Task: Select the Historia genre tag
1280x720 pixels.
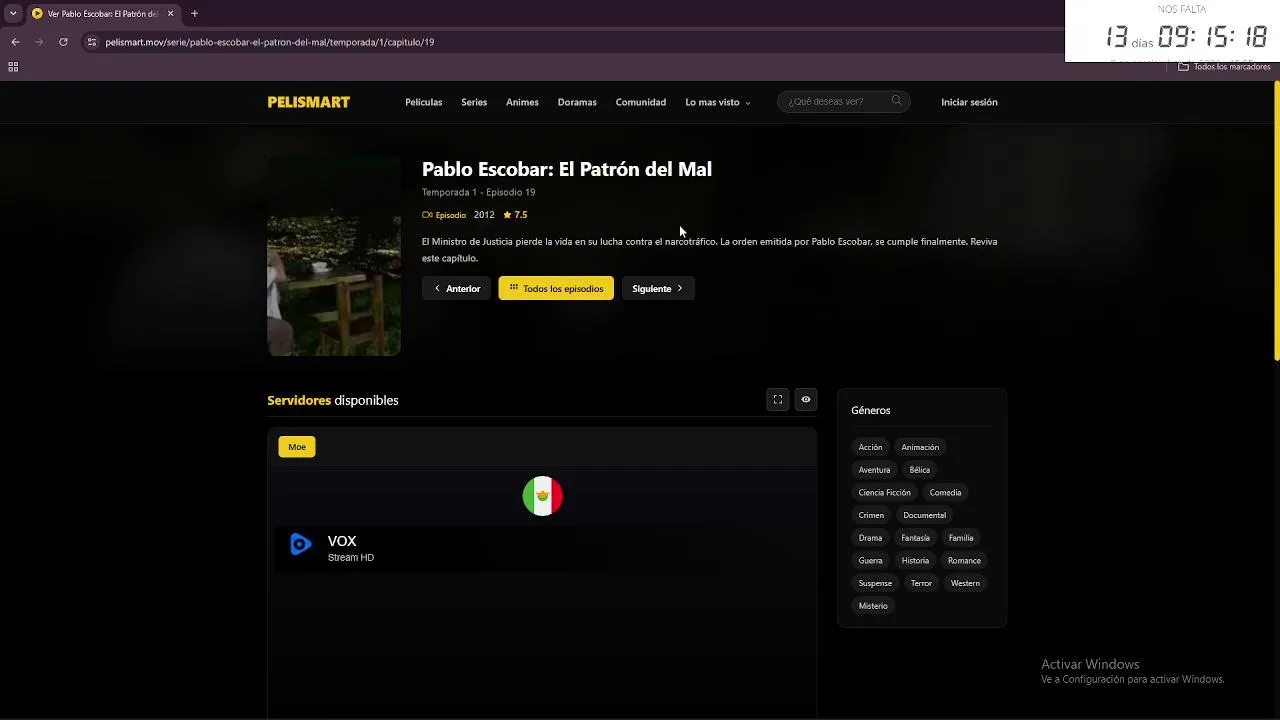Action: point(915,561)
